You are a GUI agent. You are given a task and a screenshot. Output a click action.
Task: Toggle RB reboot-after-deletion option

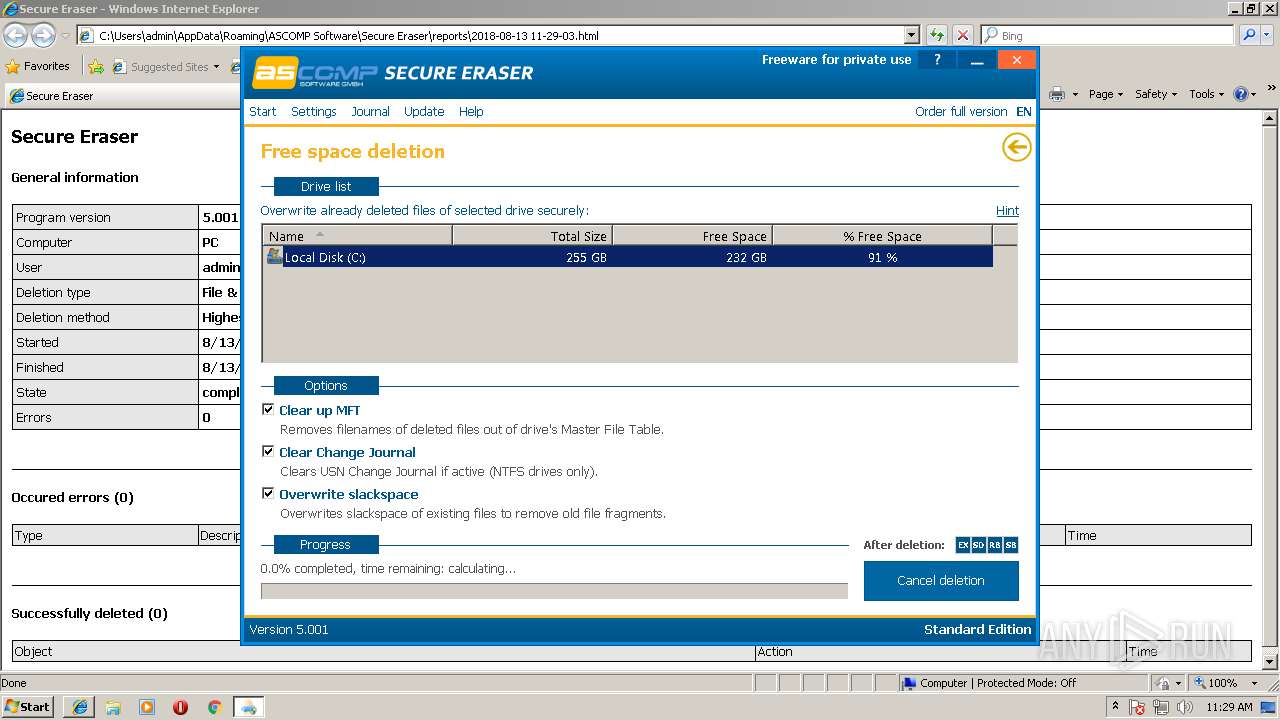coord(995,545)
